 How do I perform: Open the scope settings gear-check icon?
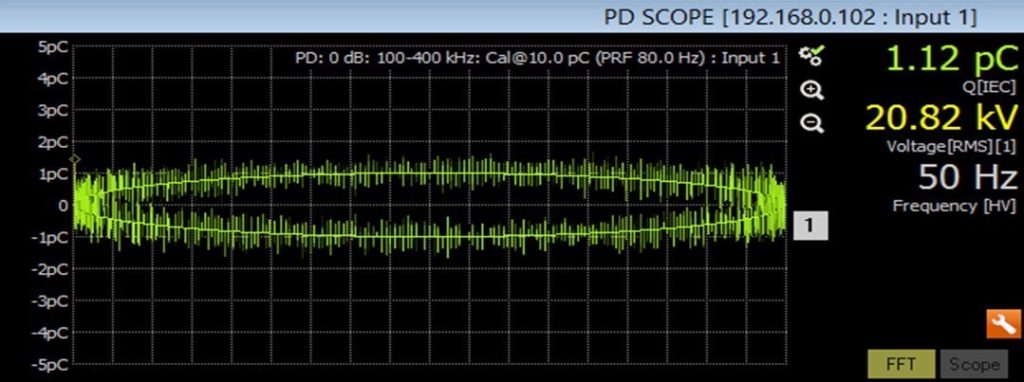click(x=812, y=57)
